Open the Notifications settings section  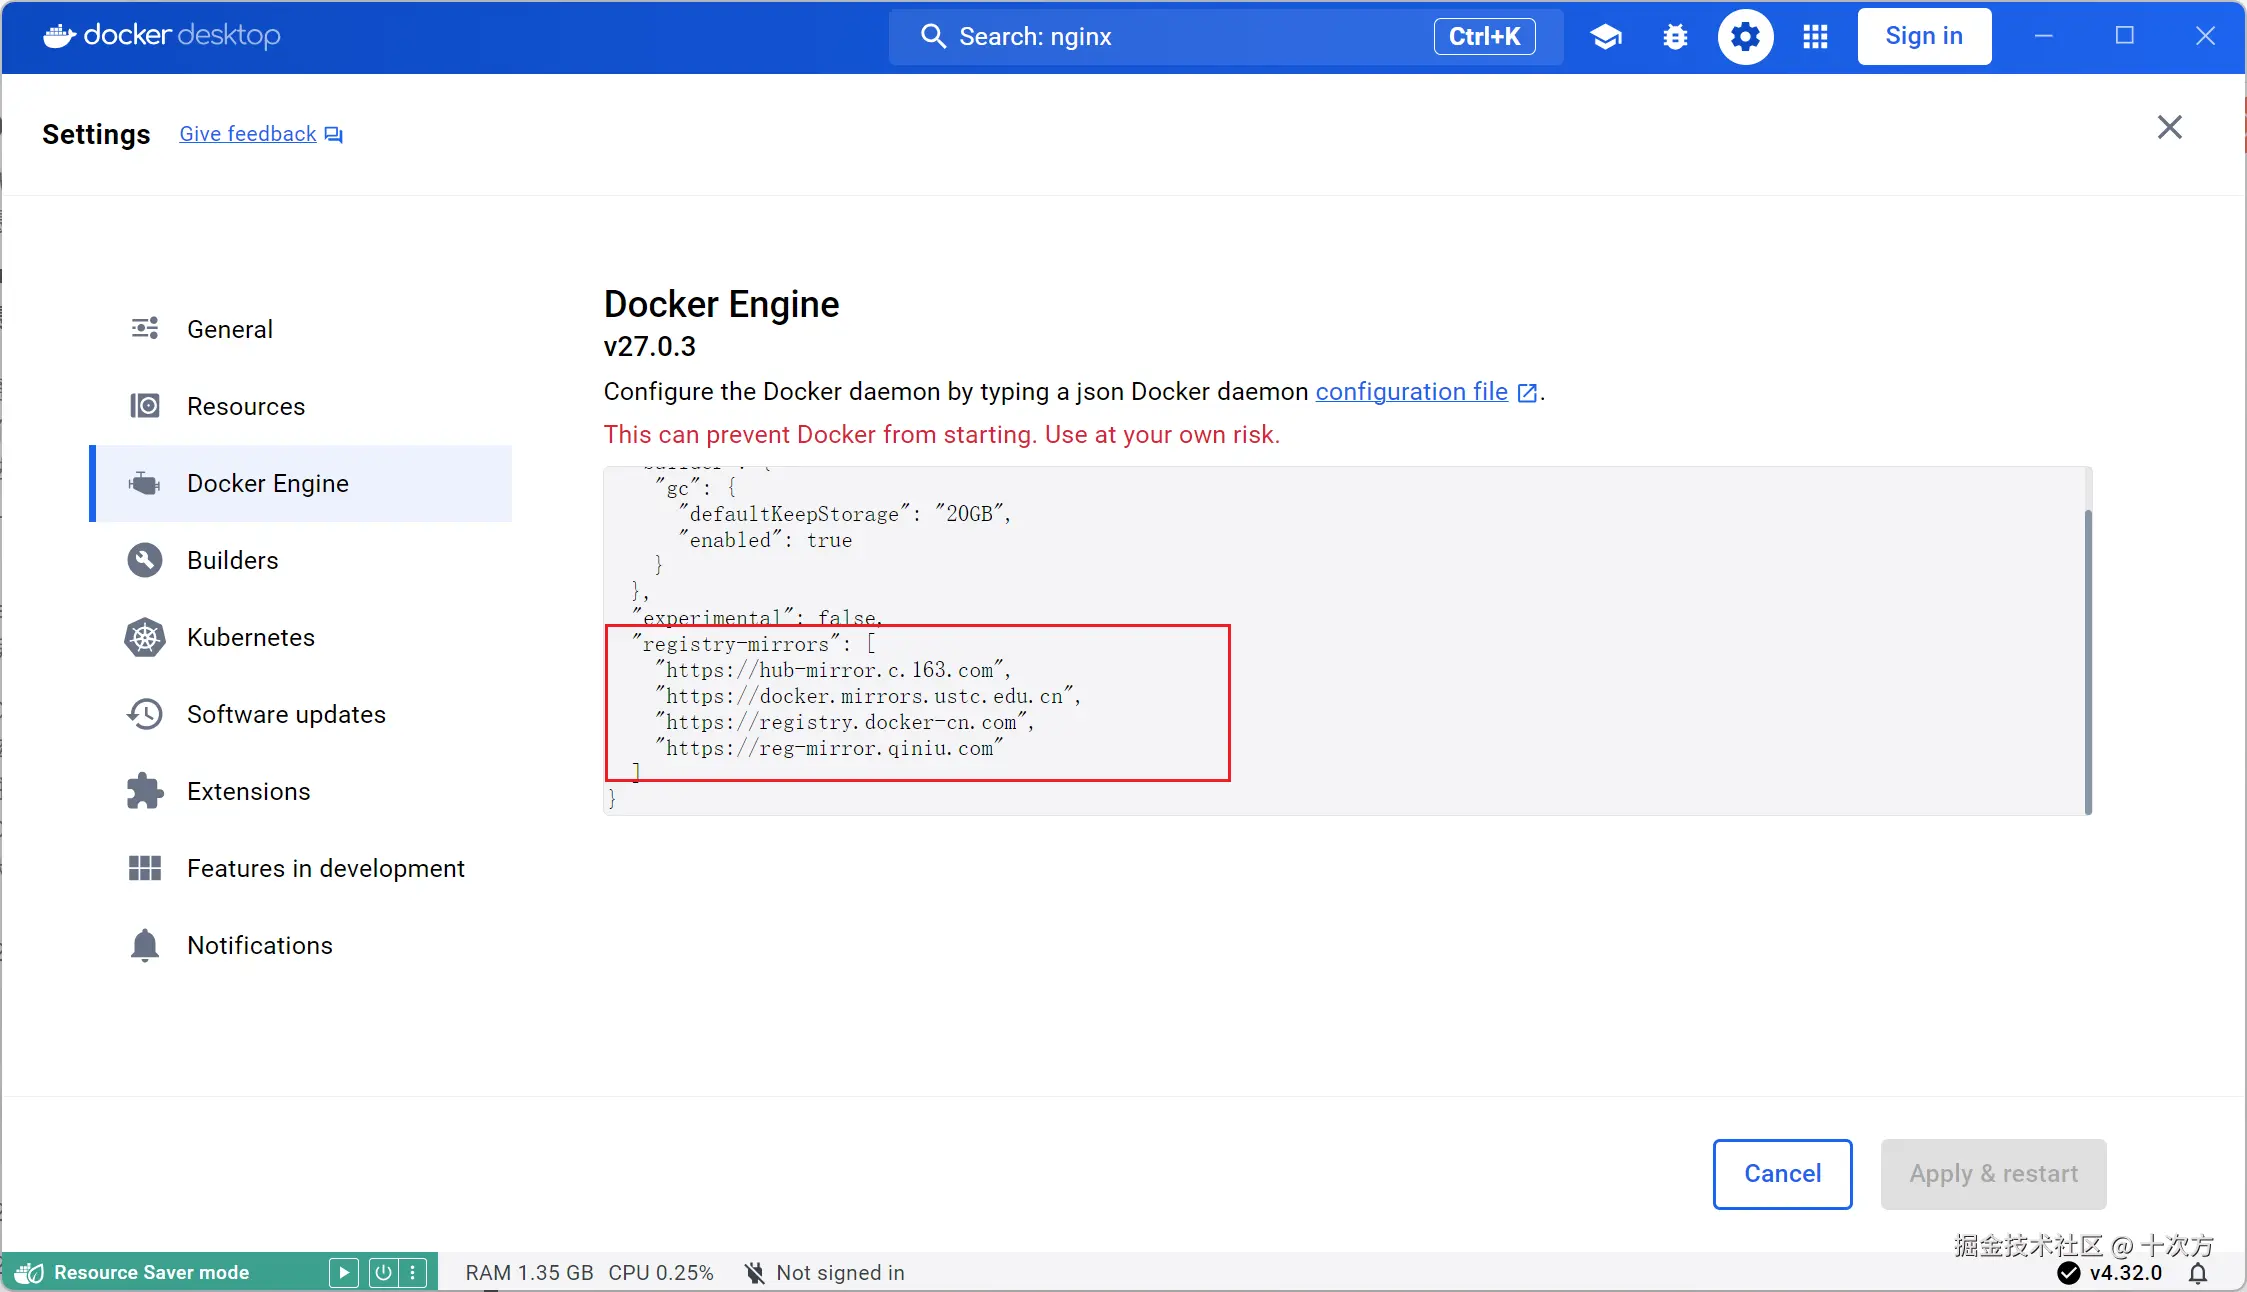[300, 945]
